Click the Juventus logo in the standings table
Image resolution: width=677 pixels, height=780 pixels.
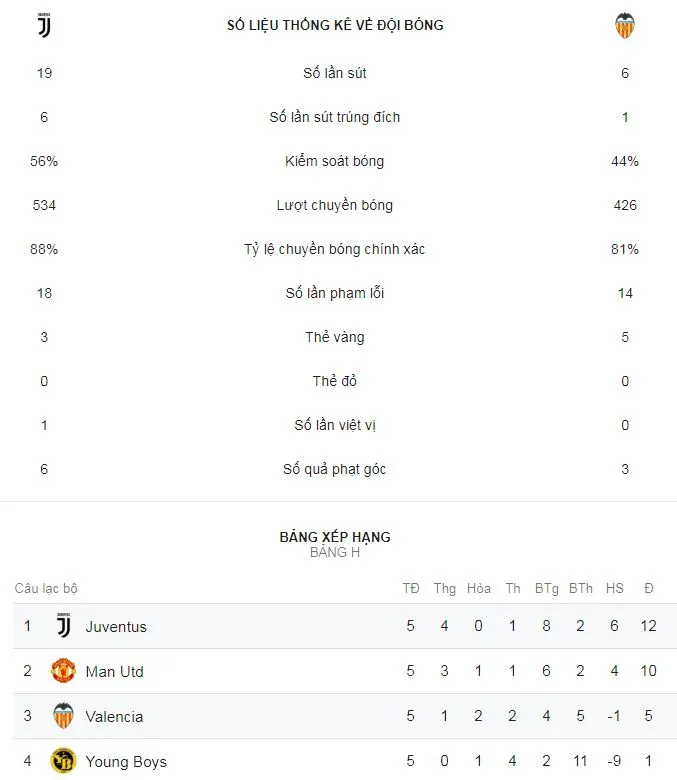coord(63,626)
